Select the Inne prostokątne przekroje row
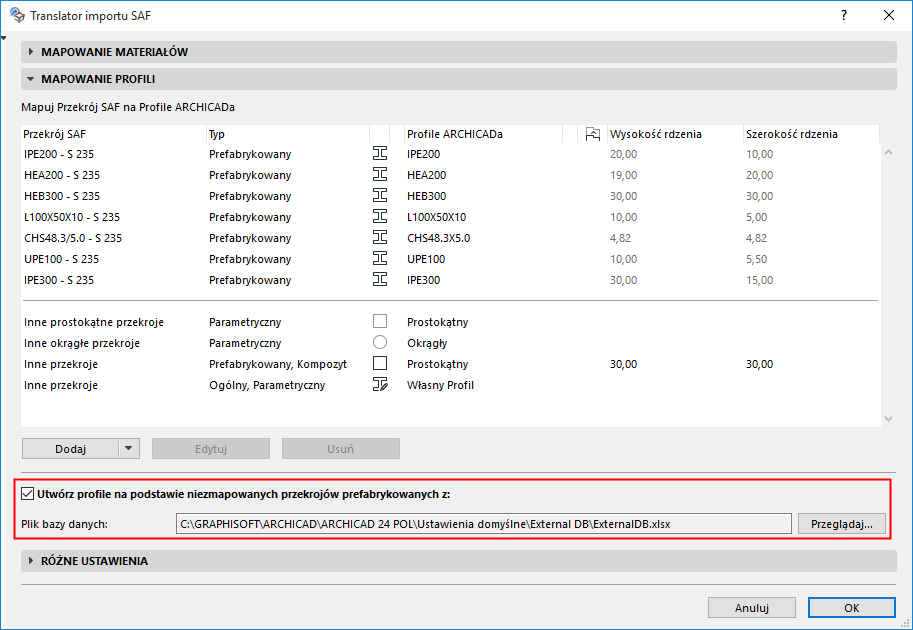Screen dimensions: 913x630 (x=450, y=321)
